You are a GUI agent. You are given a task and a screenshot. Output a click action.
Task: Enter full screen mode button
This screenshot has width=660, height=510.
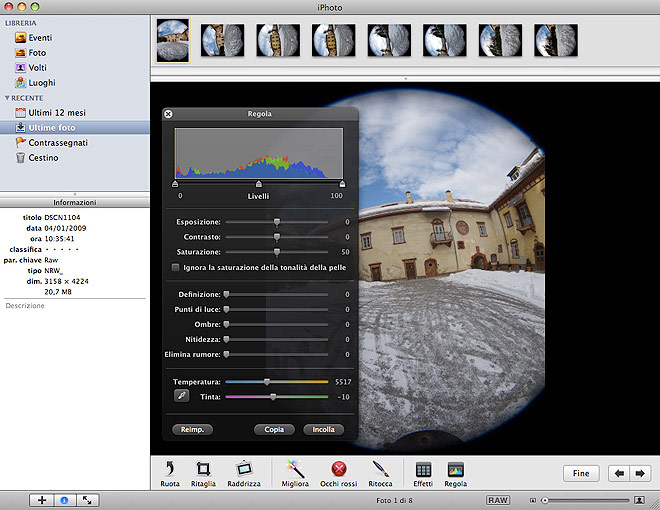87,500
